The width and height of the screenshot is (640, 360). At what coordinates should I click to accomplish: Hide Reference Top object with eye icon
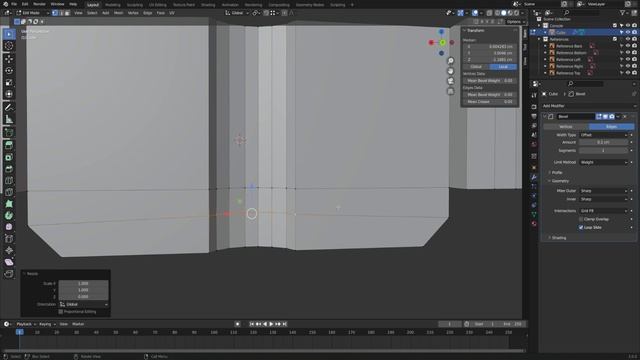[x=628, y=73]
